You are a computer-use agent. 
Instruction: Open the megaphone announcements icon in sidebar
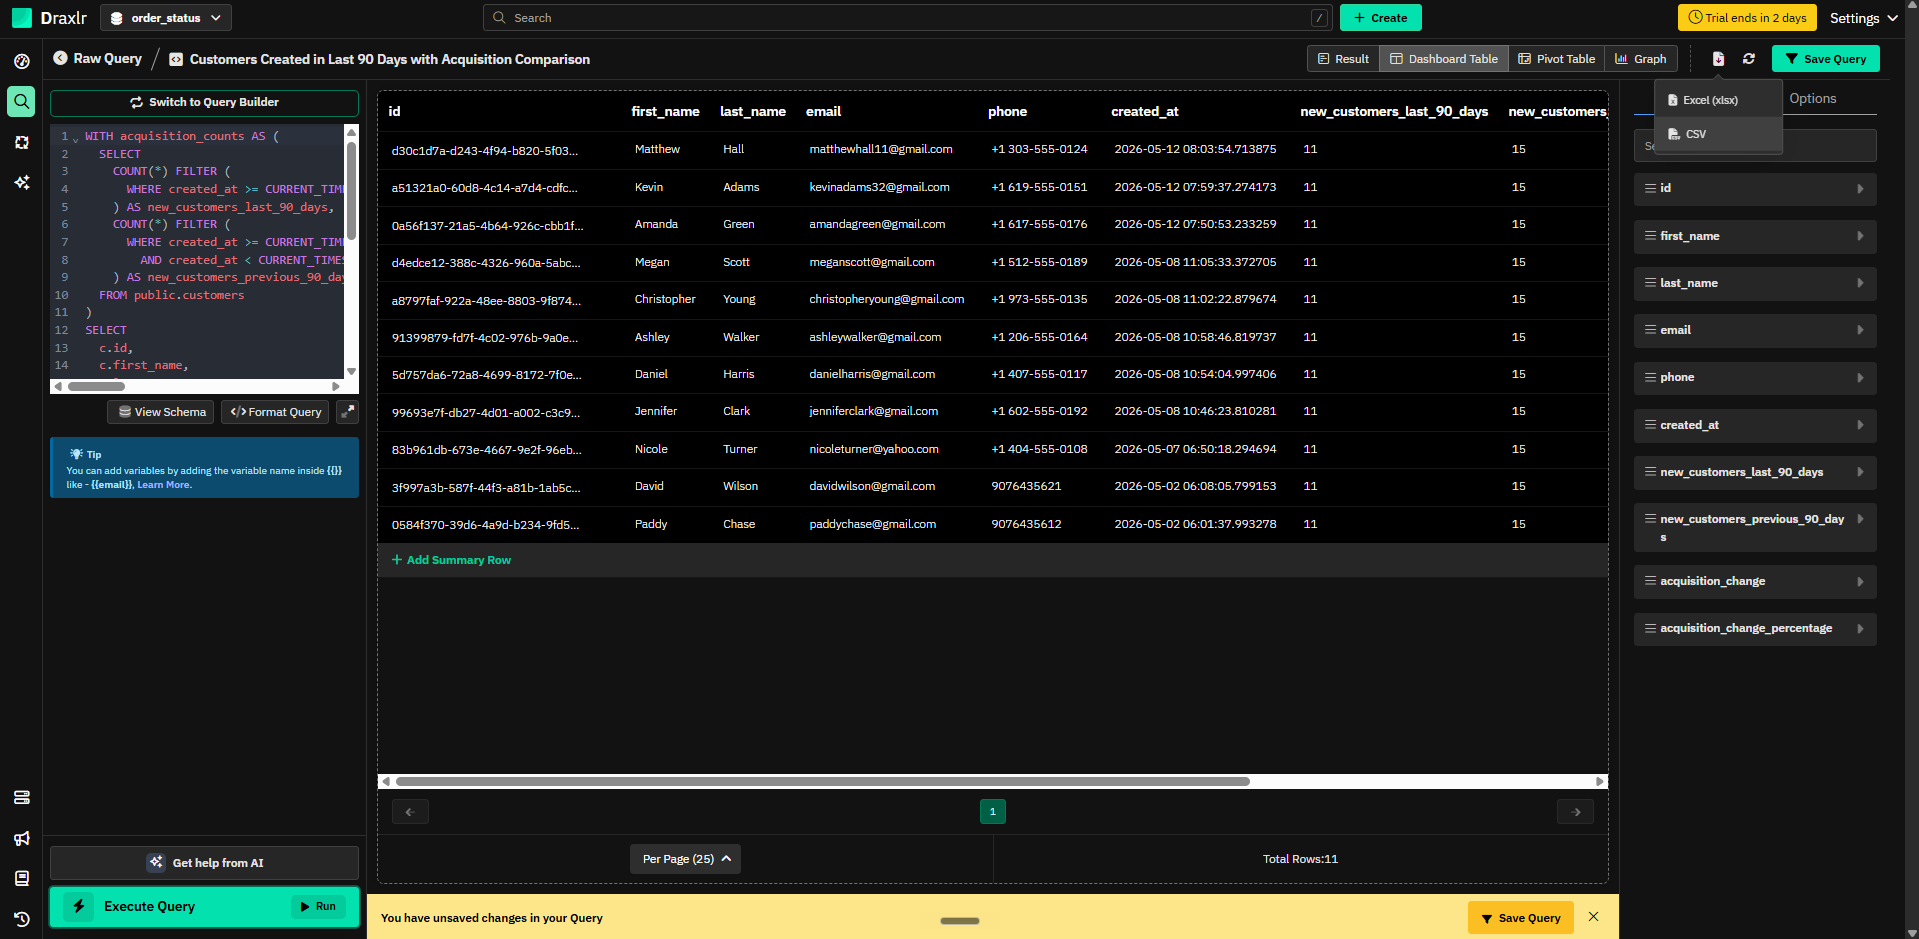click(22, 838)
